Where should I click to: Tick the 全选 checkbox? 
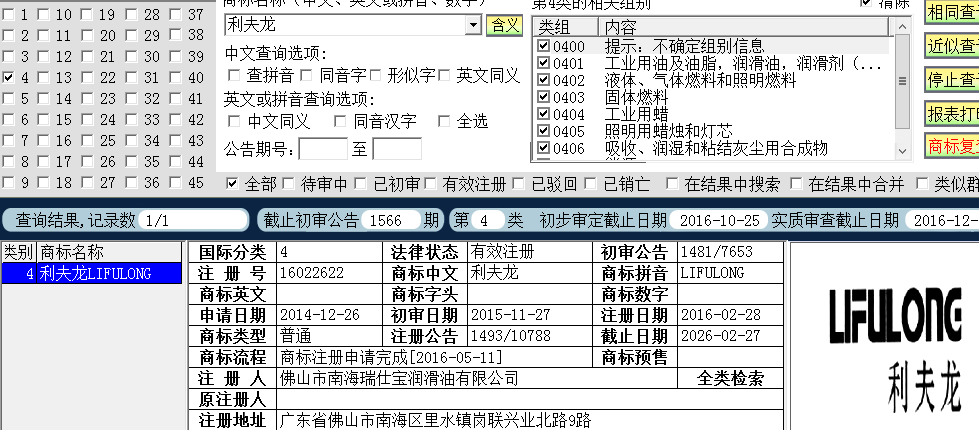point(444,121)
